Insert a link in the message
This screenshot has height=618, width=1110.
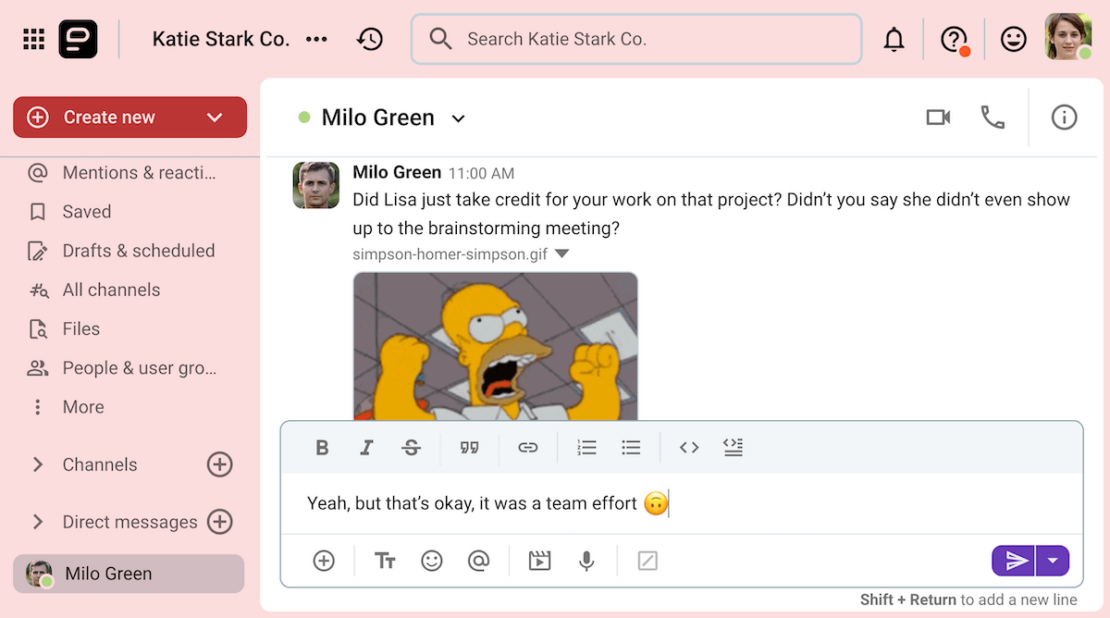pos(528,448)
